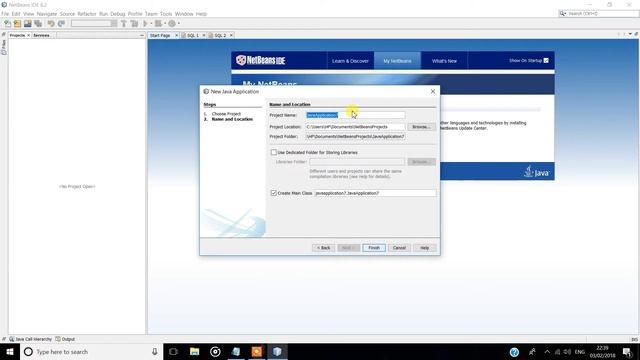
Task: Toggle the Show On Startup checkbox
Action: [546, 60]
